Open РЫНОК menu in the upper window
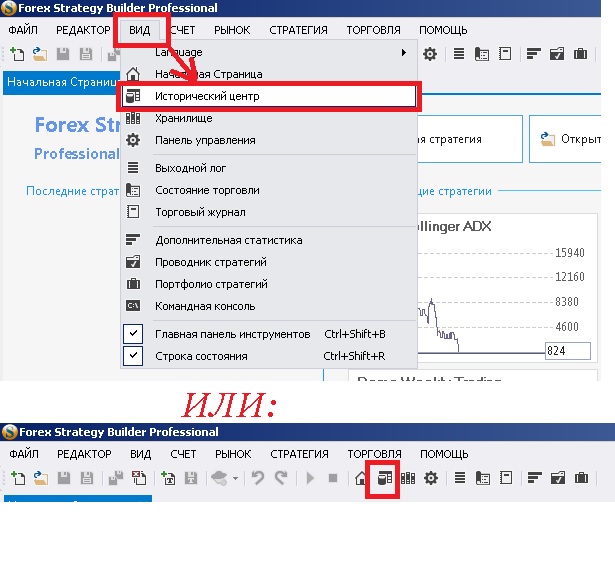Viewport: 615px width, 570px height. tap(232, 30)
